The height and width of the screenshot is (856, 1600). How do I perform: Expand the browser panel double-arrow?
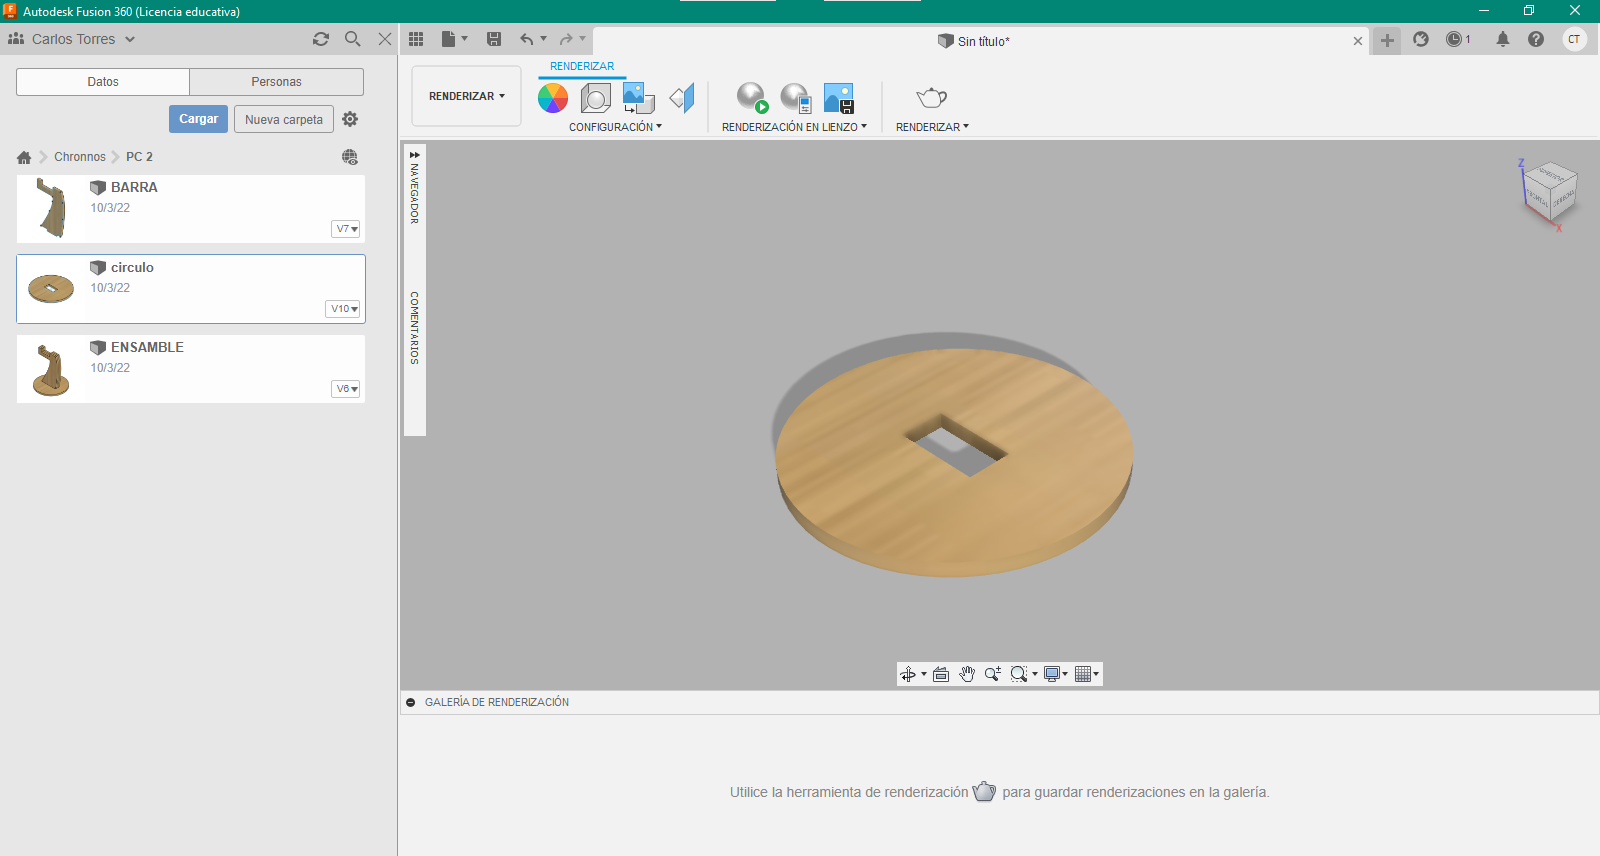[415, 155]
